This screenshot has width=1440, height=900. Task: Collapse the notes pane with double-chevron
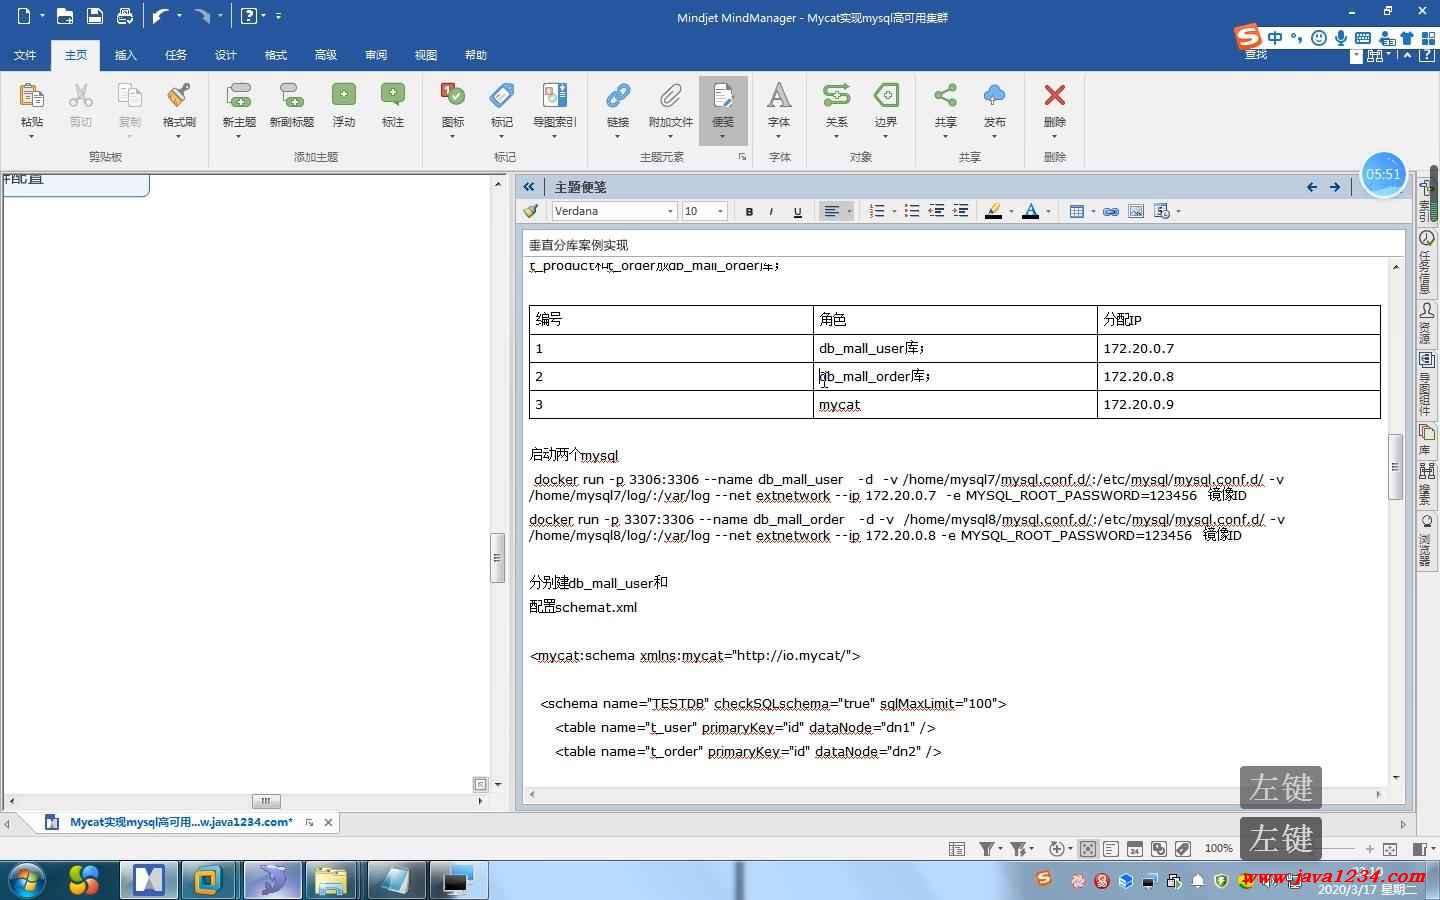tap(529, 187)
